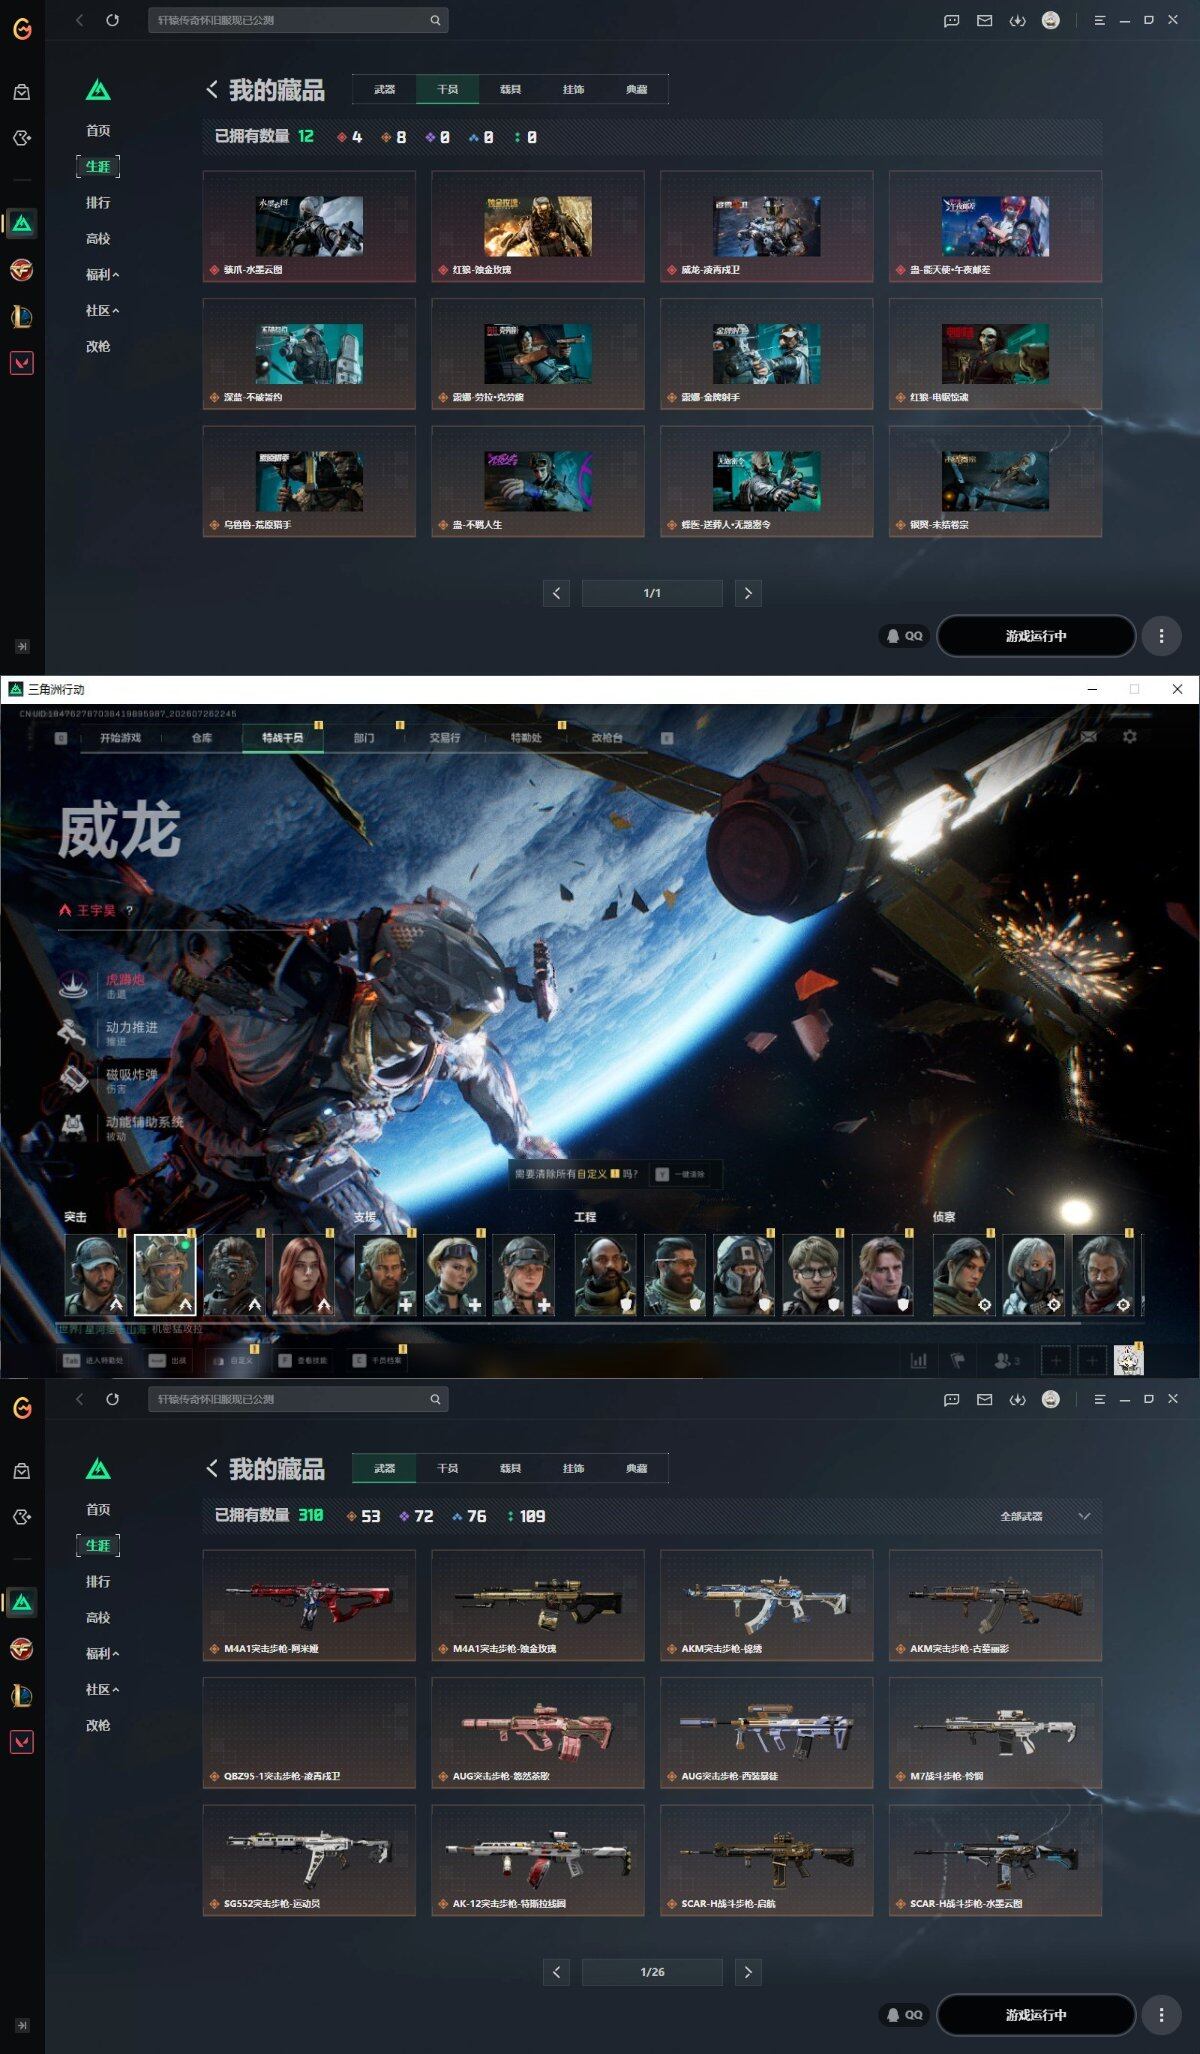1200x2054 pixels.
Task: Switch to the 载具 tab in the operators collection window
Action: (x=511, y=89)
